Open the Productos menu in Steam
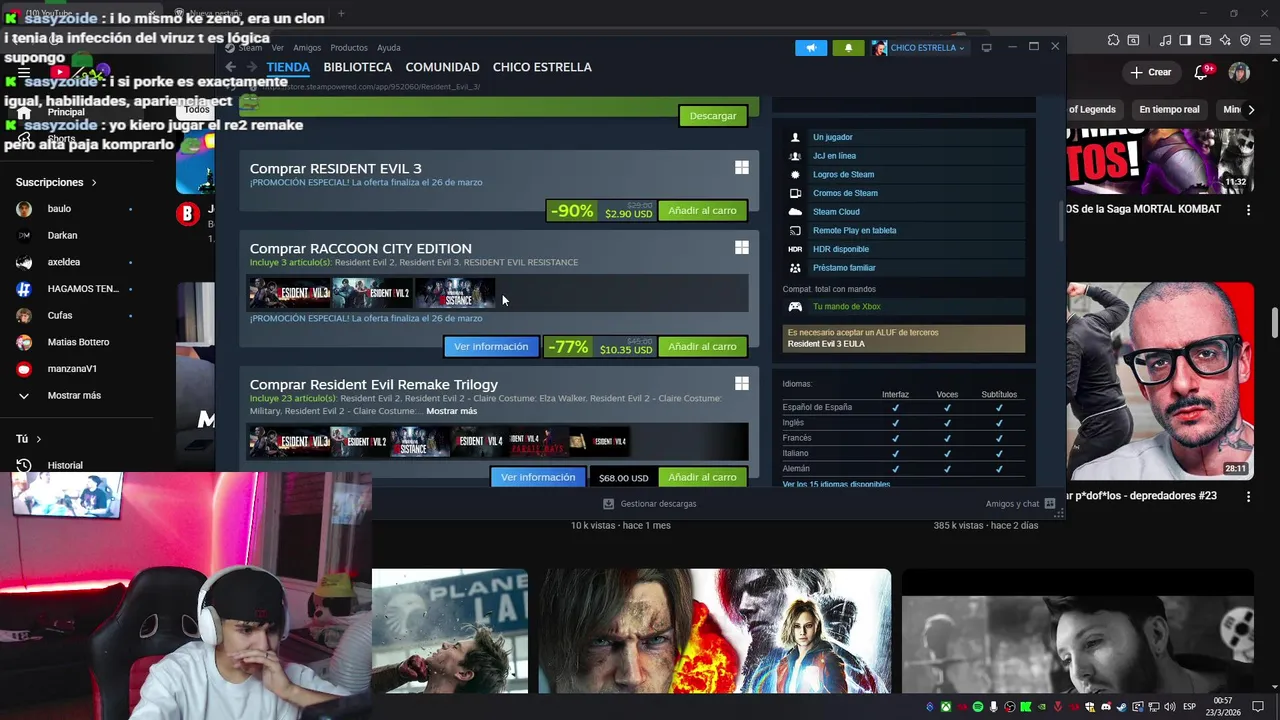 click(349, 48)
